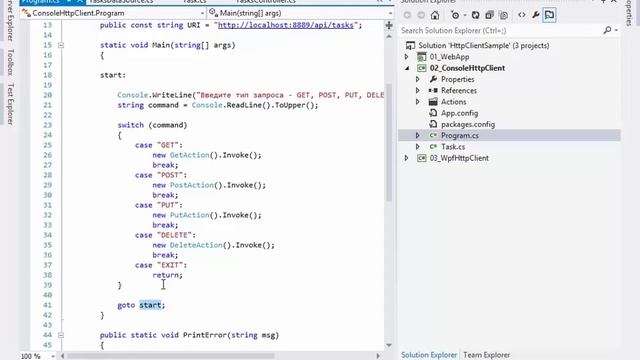This screenshot has height=360, width=640.
Task: Click the vertical scrollbar thumb in editor
Action: 389,142
